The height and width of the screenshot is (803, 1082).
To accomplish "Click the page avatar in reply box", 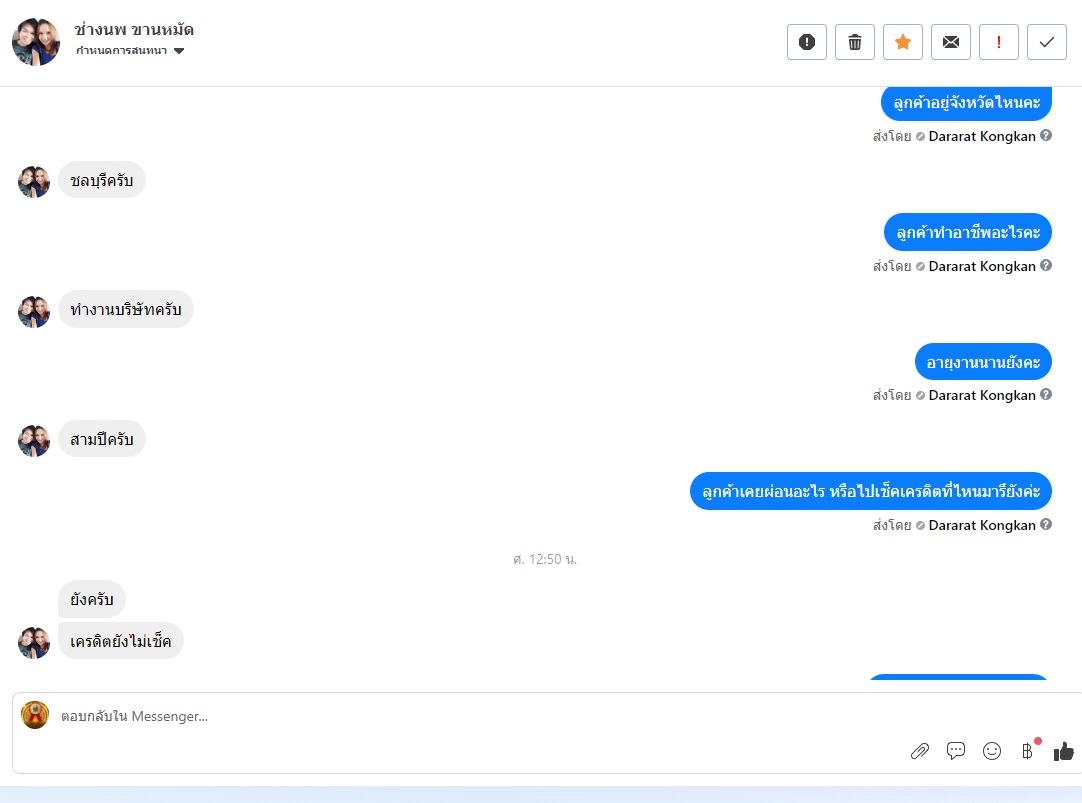I will [35, 715].
